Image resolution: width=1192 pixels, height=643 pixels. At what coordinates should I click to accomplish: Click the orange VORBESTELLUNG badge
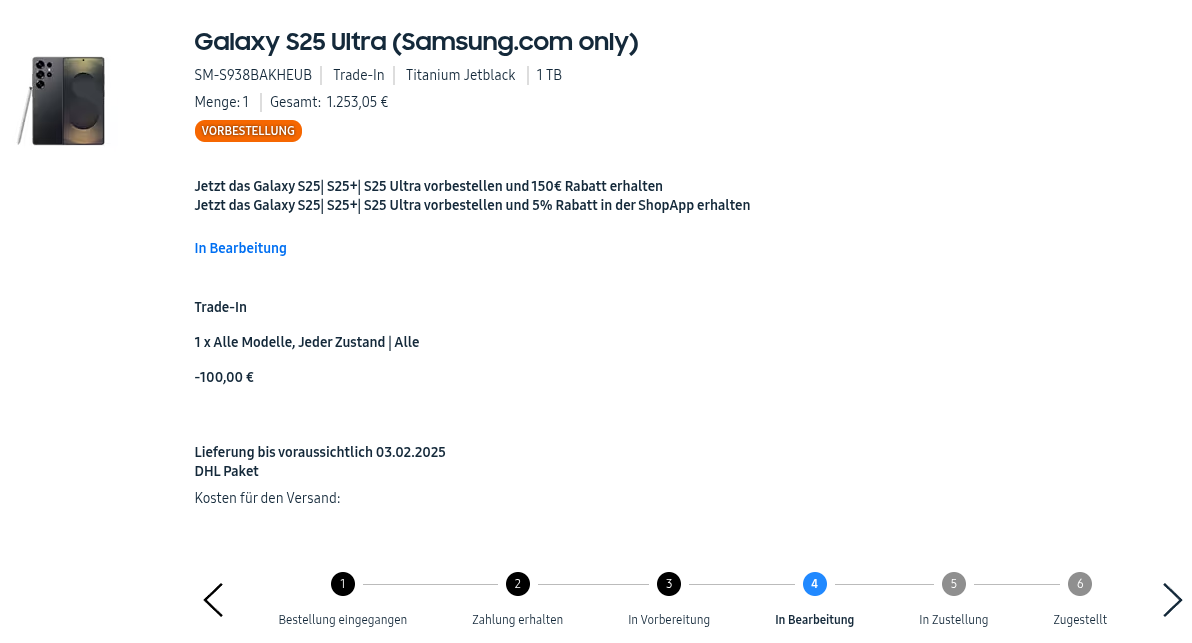coord(248,131)
